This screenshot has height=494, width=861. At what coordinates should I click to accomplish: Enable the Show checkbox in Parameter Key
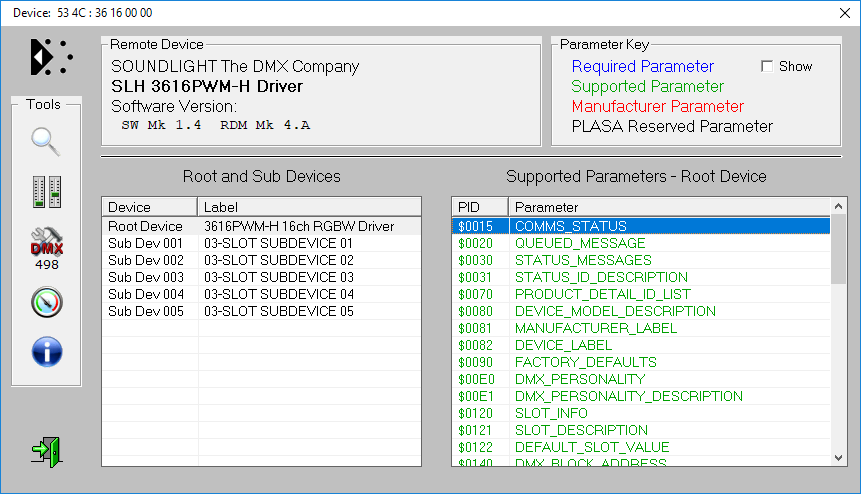[767, 66]
